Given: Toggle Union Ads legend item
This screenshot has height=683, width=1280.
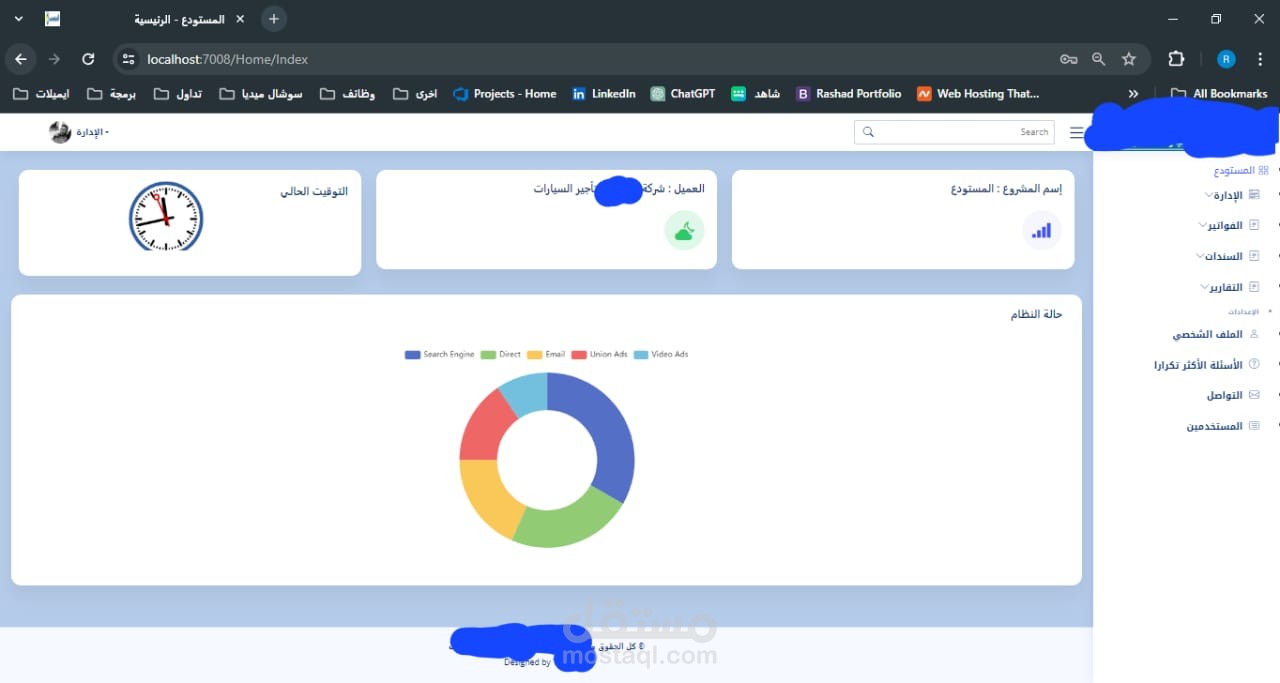Looking at the screenshot, I should click(599, 354).
